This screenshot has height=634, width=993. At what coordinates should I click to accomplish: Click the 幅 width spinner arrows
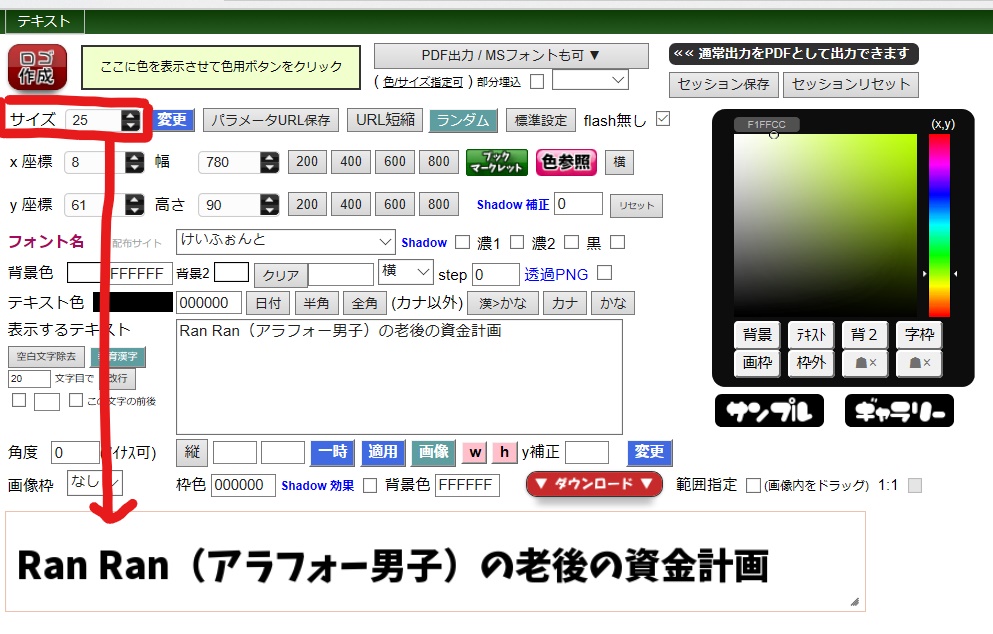269,162
